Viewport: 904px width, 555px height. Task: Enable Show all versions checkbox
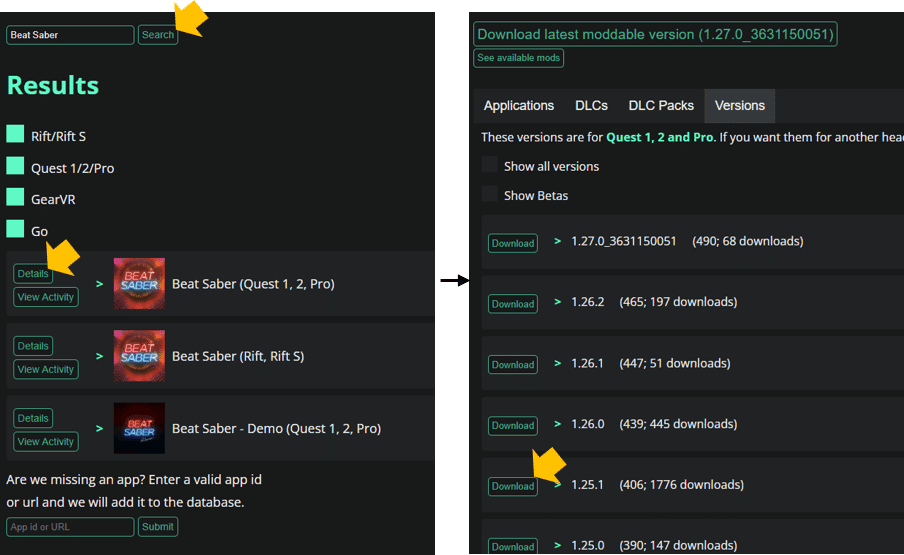coord(489,165)
